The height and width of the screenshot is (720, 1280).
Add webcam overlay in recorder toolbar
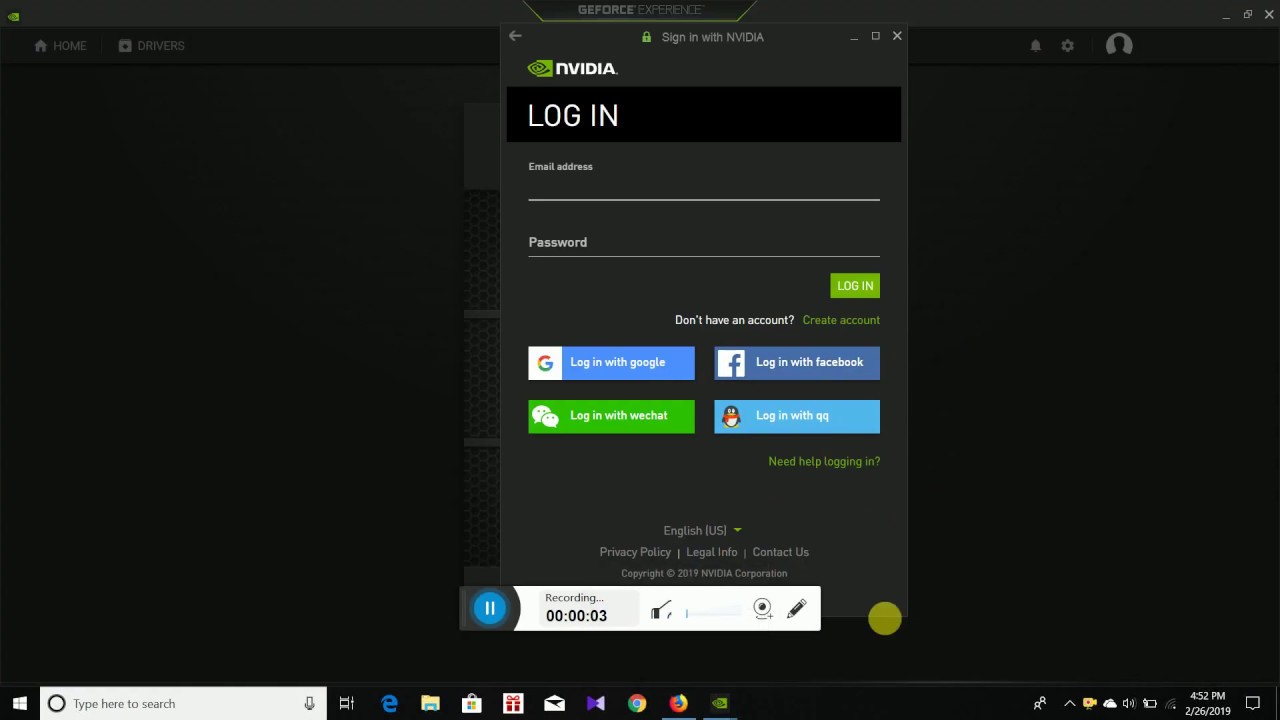tap(763, 609)
